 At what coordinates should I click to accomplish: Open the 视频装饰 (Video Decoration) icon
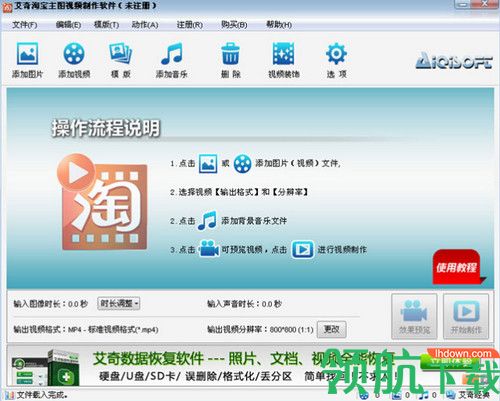click(283, 53)
